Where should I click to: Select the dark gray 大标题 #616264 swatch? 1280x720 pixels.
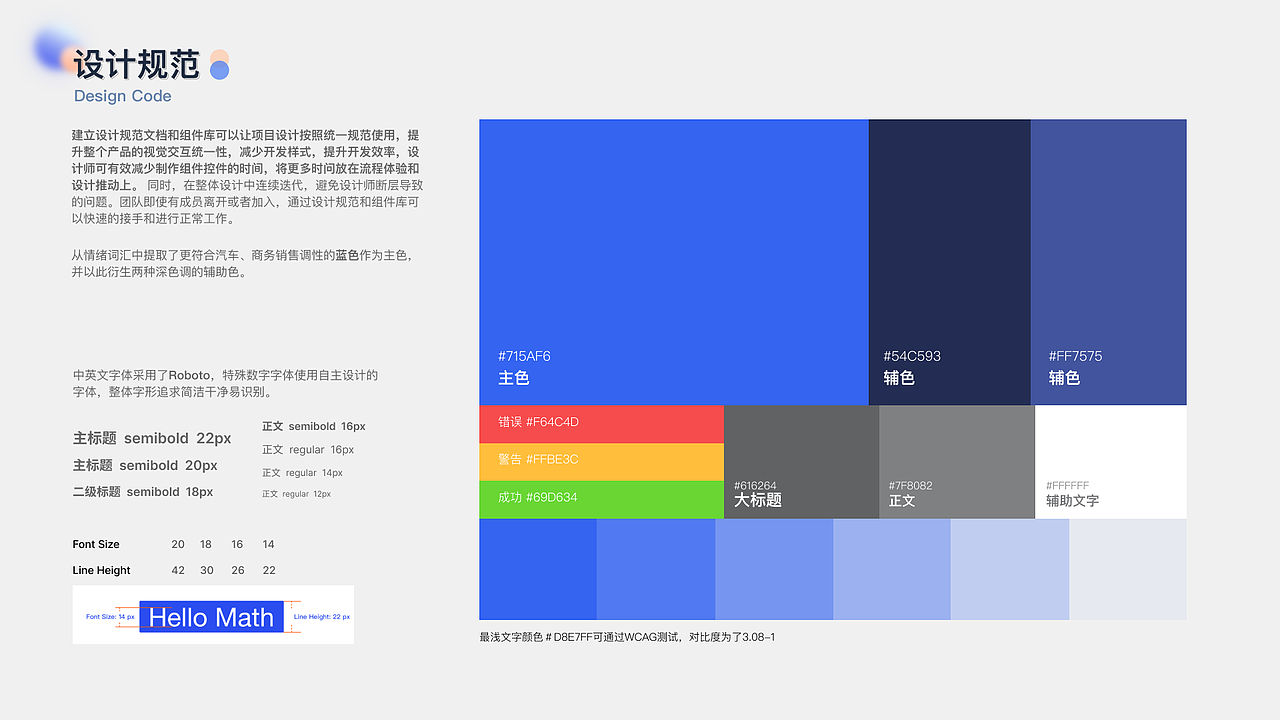(802, 462)
